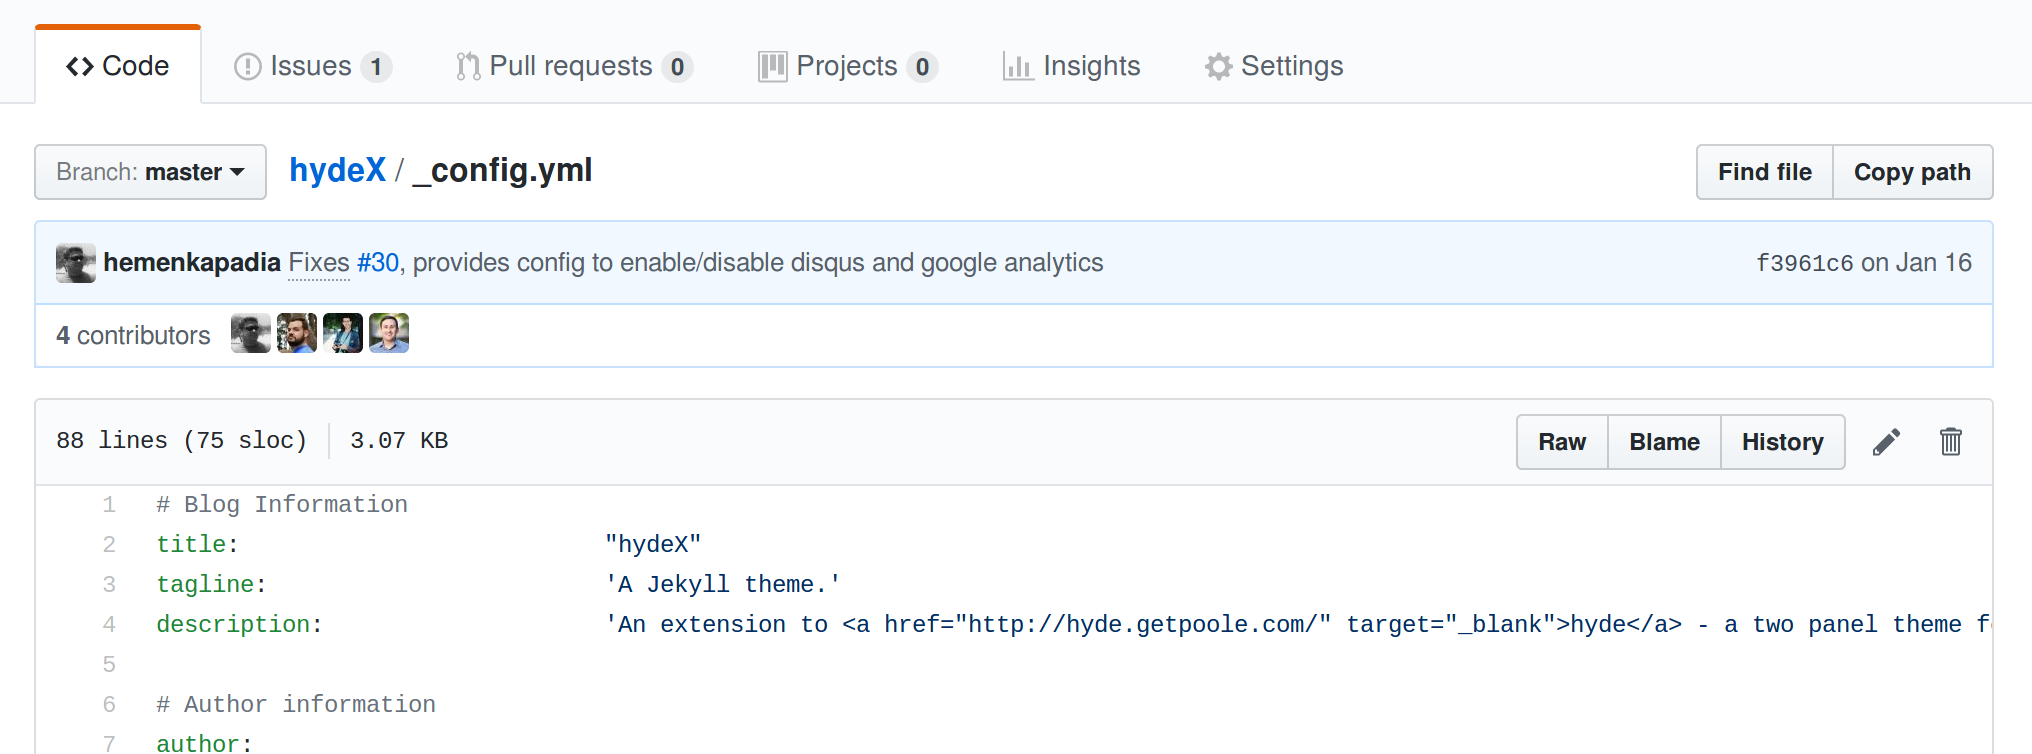Image resolution: width=2032 pixels, height=754 pixels.
Task: Open repository Settings tab
Action: point(1274,66)
